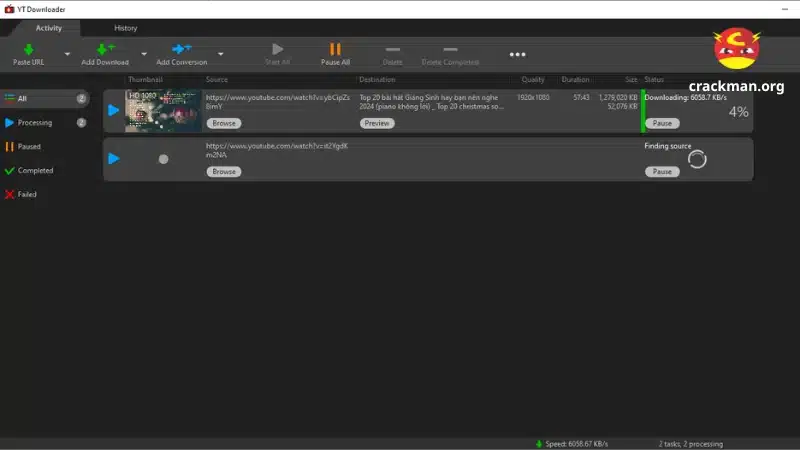Open the HD 1080 video thumbnail

(x=163, y=111)
